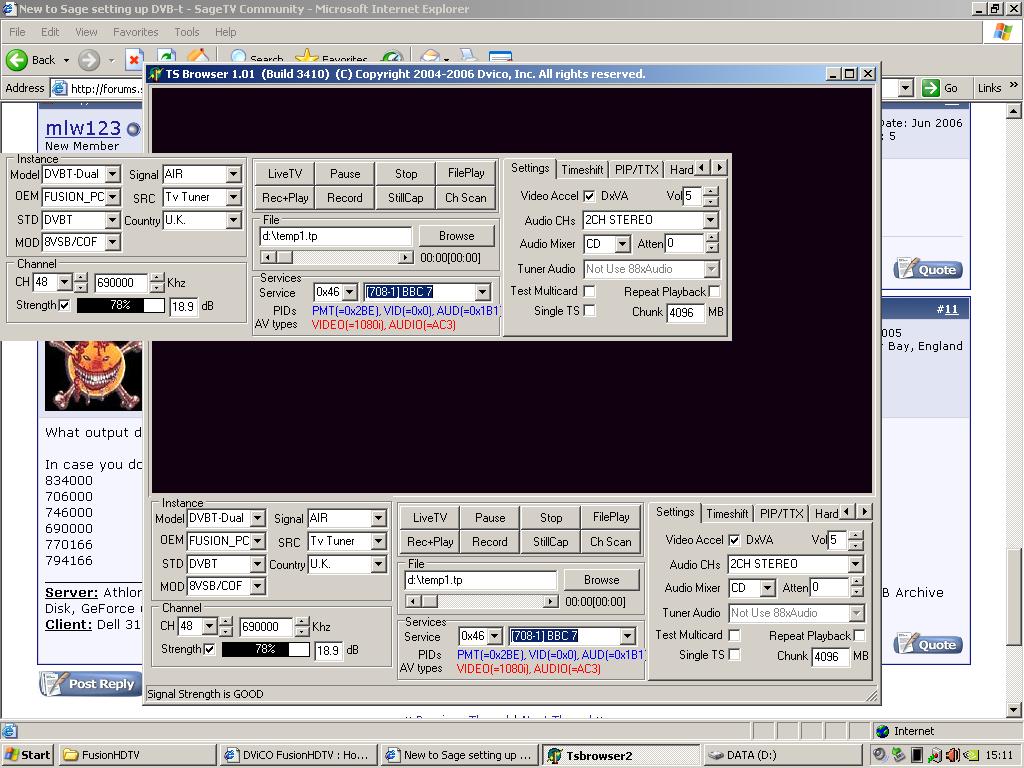
Task: Click mlw123's online status indicator icon
Action: coord(133,129)
